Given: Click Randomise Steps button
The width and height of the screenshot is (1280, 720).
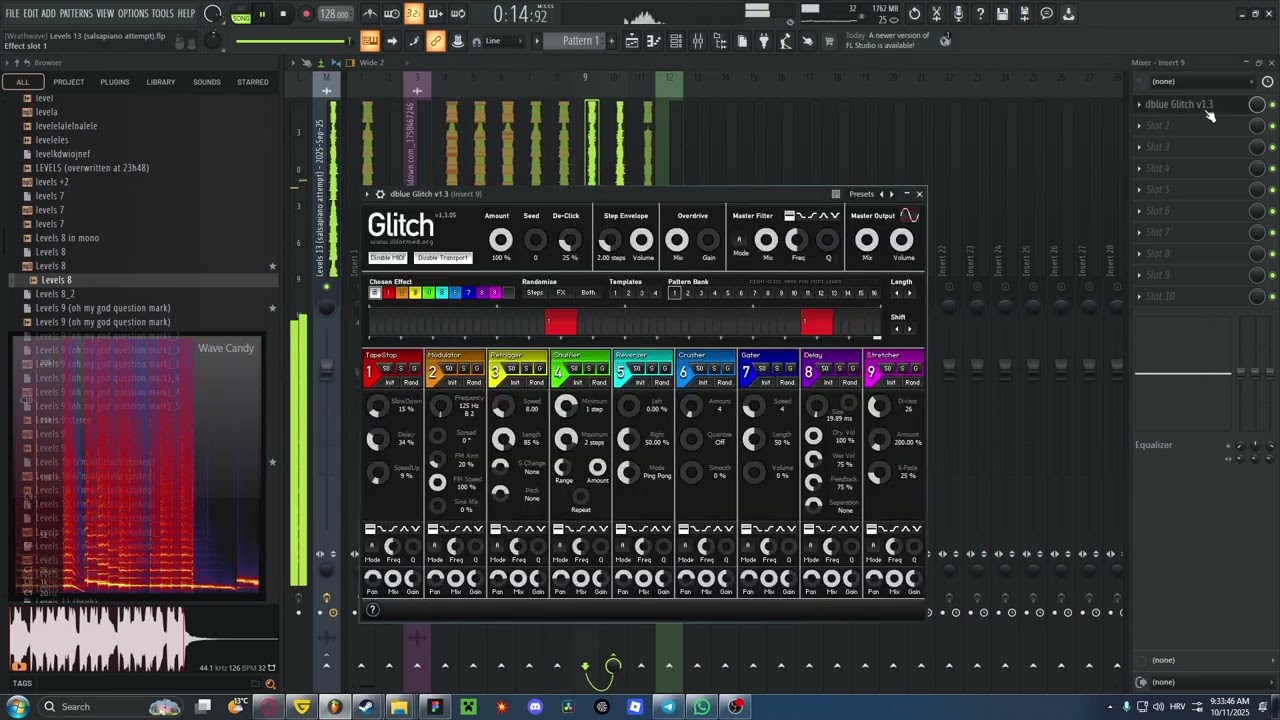Looking at the screenshot, I should [x=535, y=293].
